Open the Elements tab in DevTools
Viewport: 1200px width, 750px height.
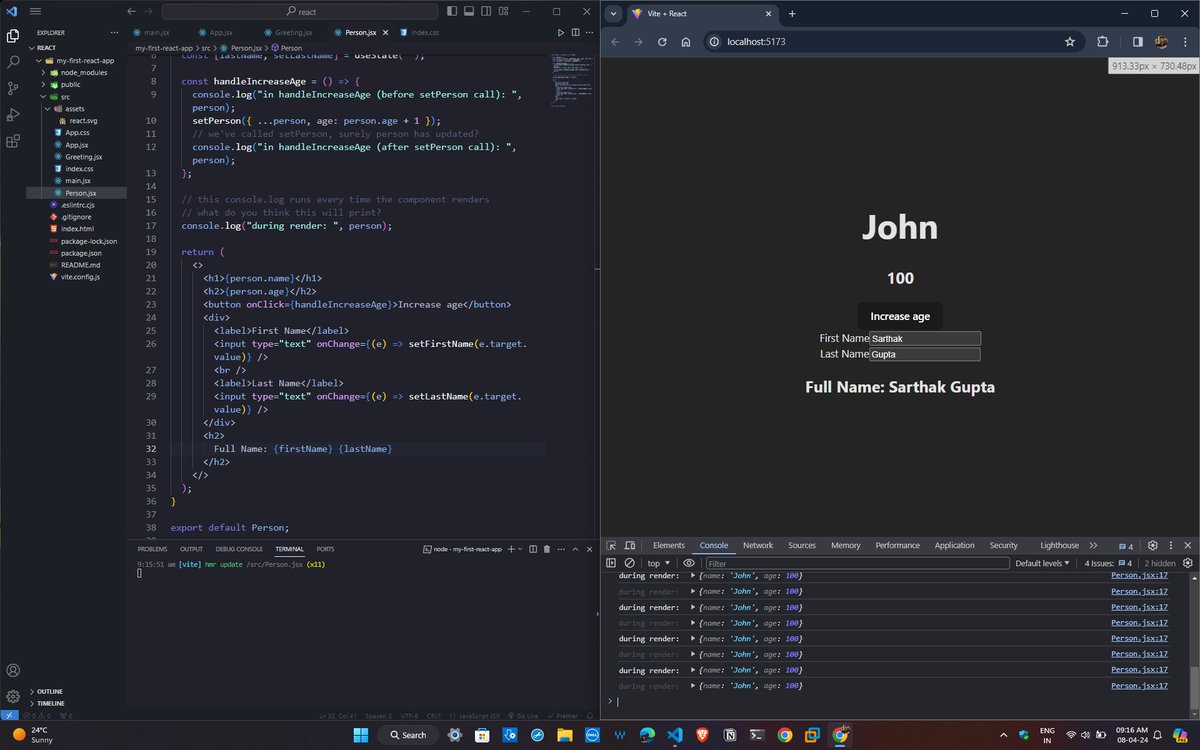pos(669,545)
